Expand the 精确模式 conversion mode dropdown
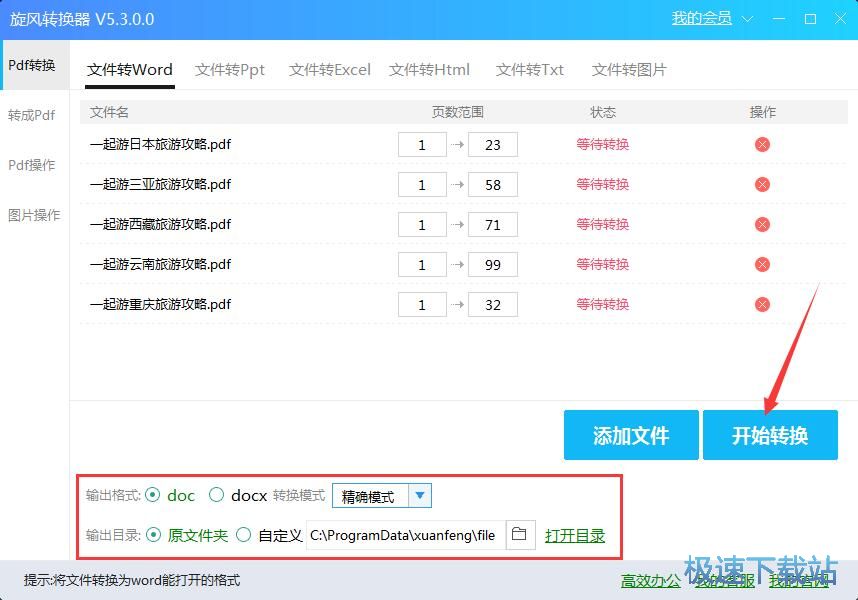The height and width of the screenshot is (600, 858). (420, 495)
